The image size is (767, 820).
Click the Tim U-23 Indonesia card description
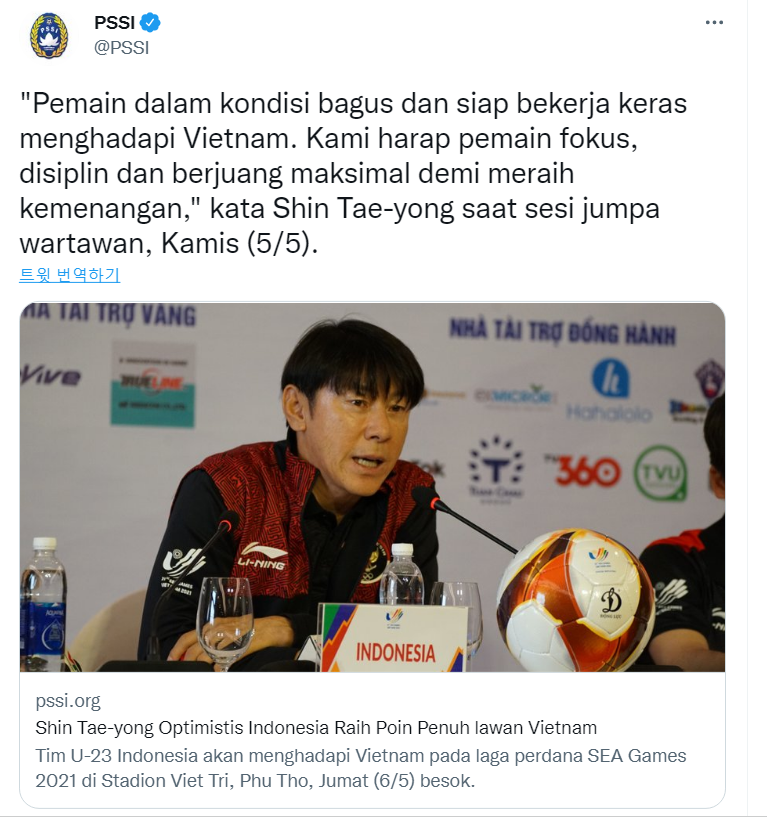click(361, 768)
